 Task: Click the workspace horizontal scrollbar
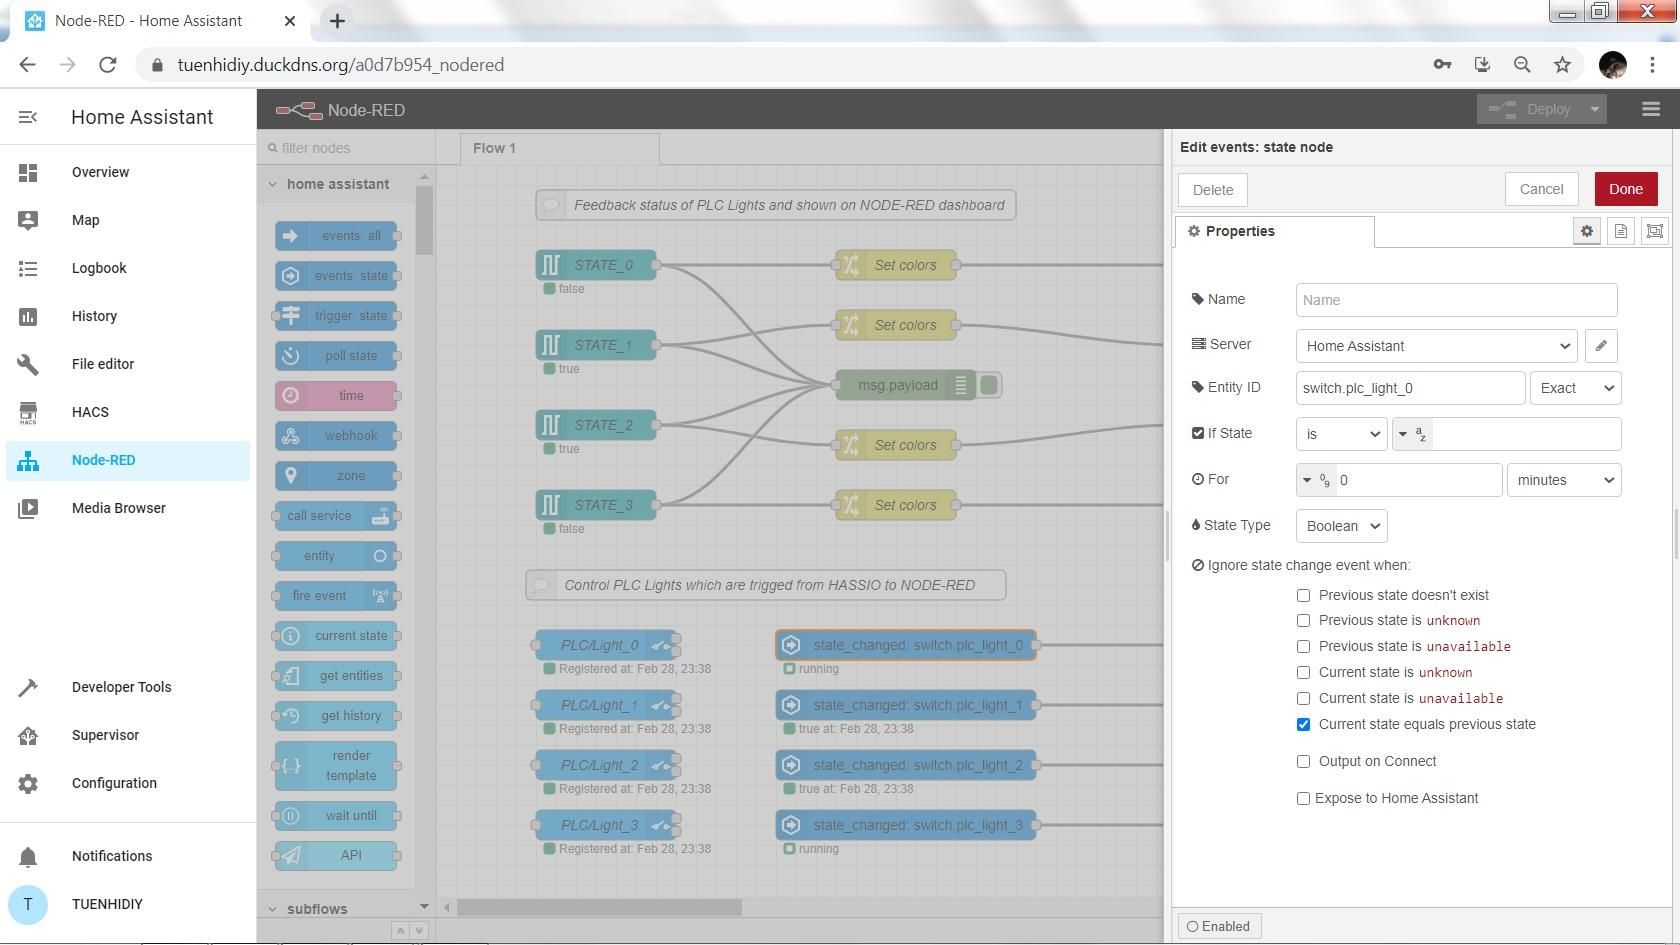tap(599, 907)
